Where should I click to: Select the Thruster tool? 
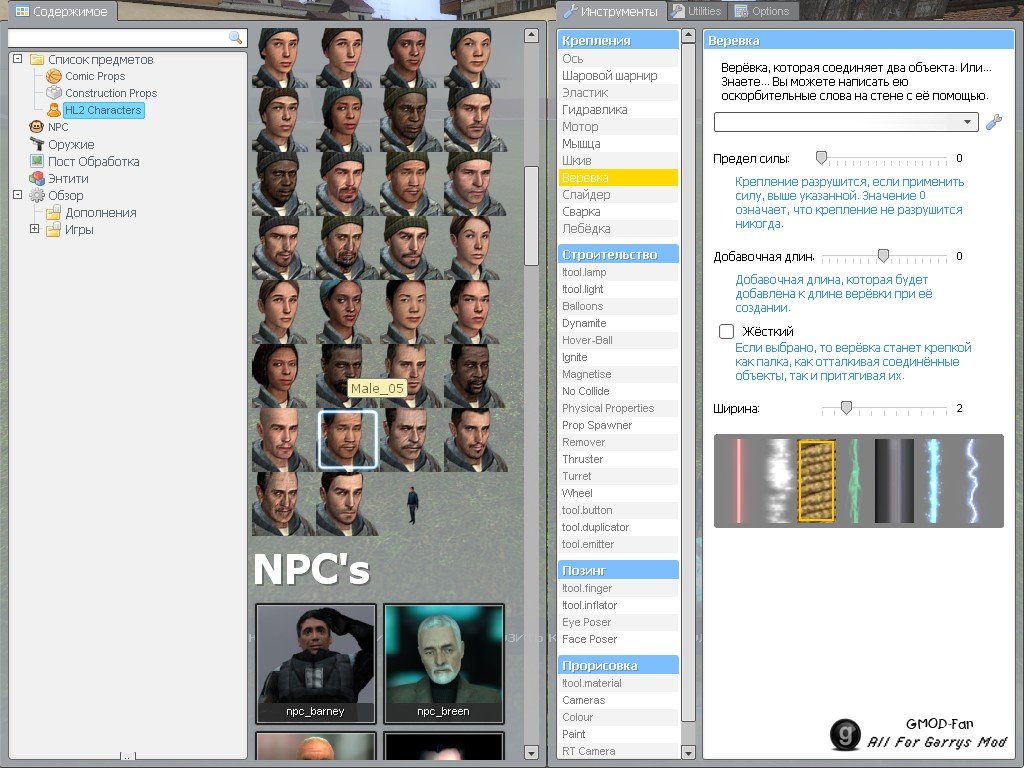[x=618, y=459]
